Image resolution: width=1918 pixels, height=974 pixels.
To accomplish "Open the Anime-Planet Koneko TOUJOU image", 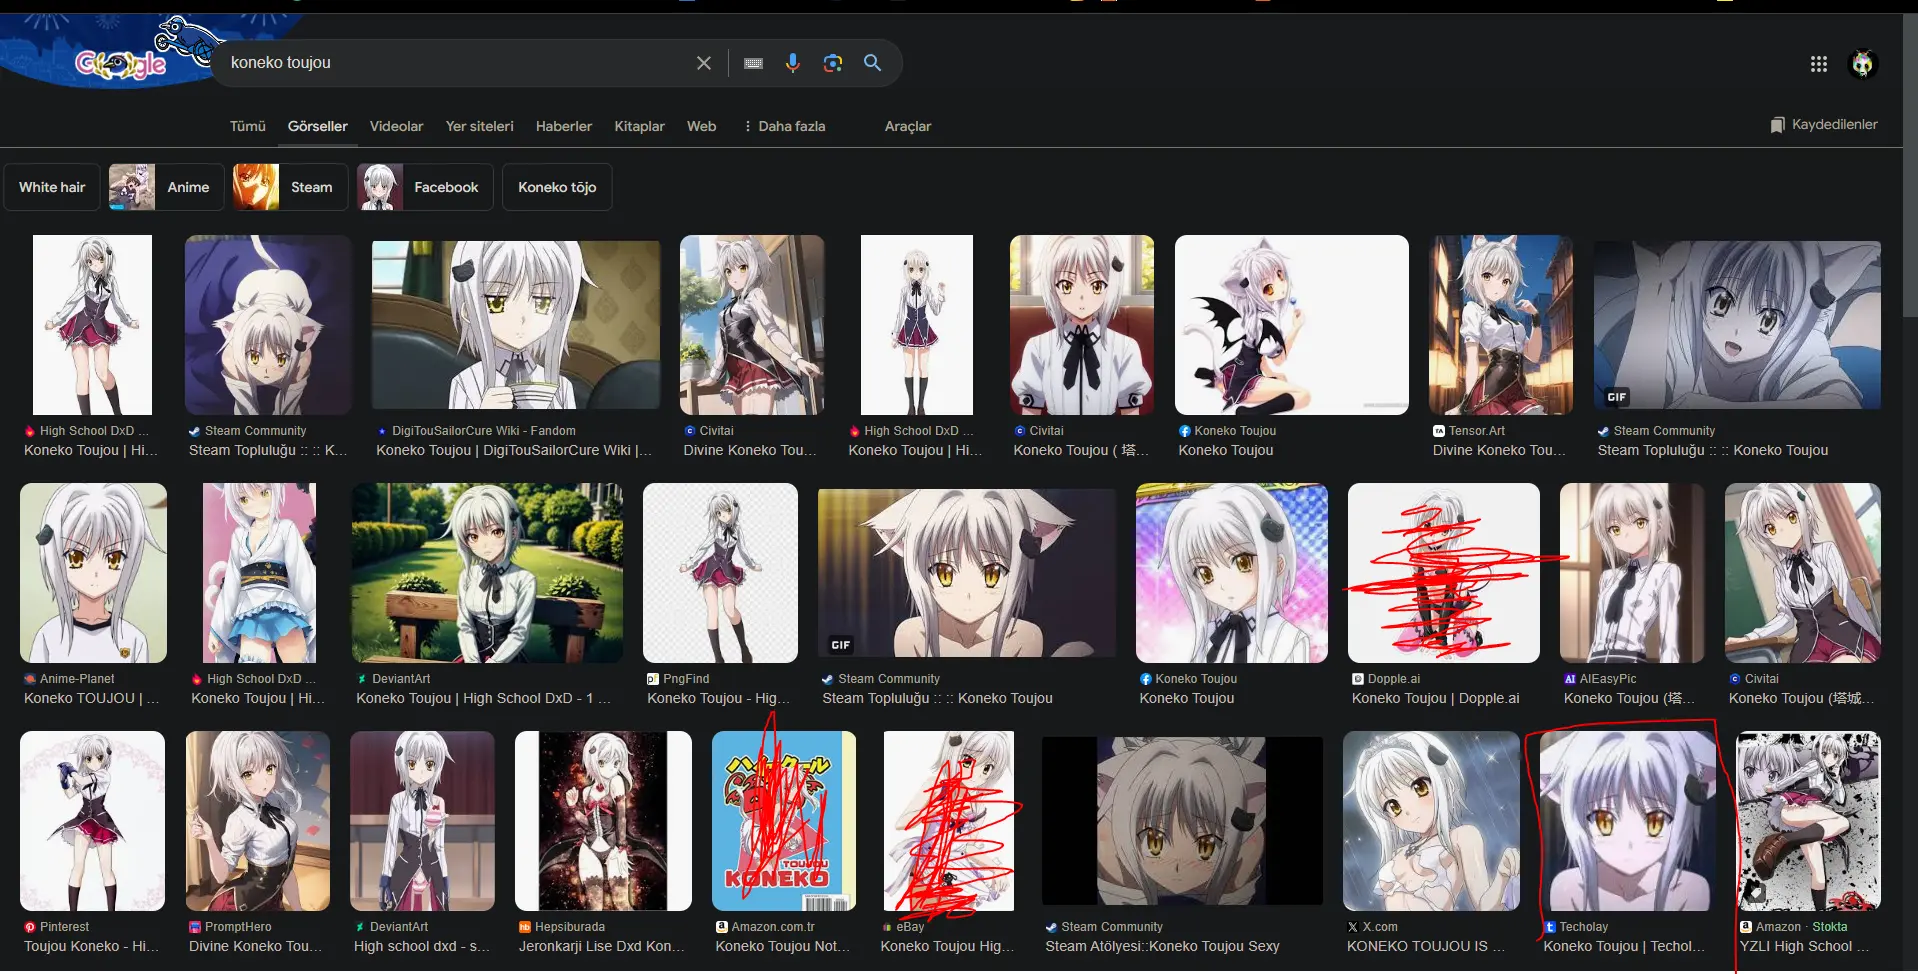I will (93, 573).
